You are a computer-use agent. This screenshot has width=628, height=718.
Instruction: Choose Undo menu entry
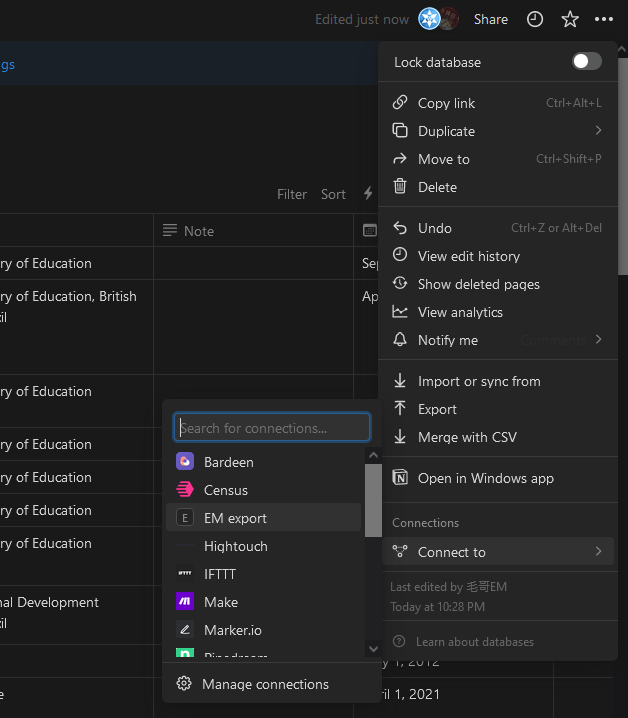(498, 228)
